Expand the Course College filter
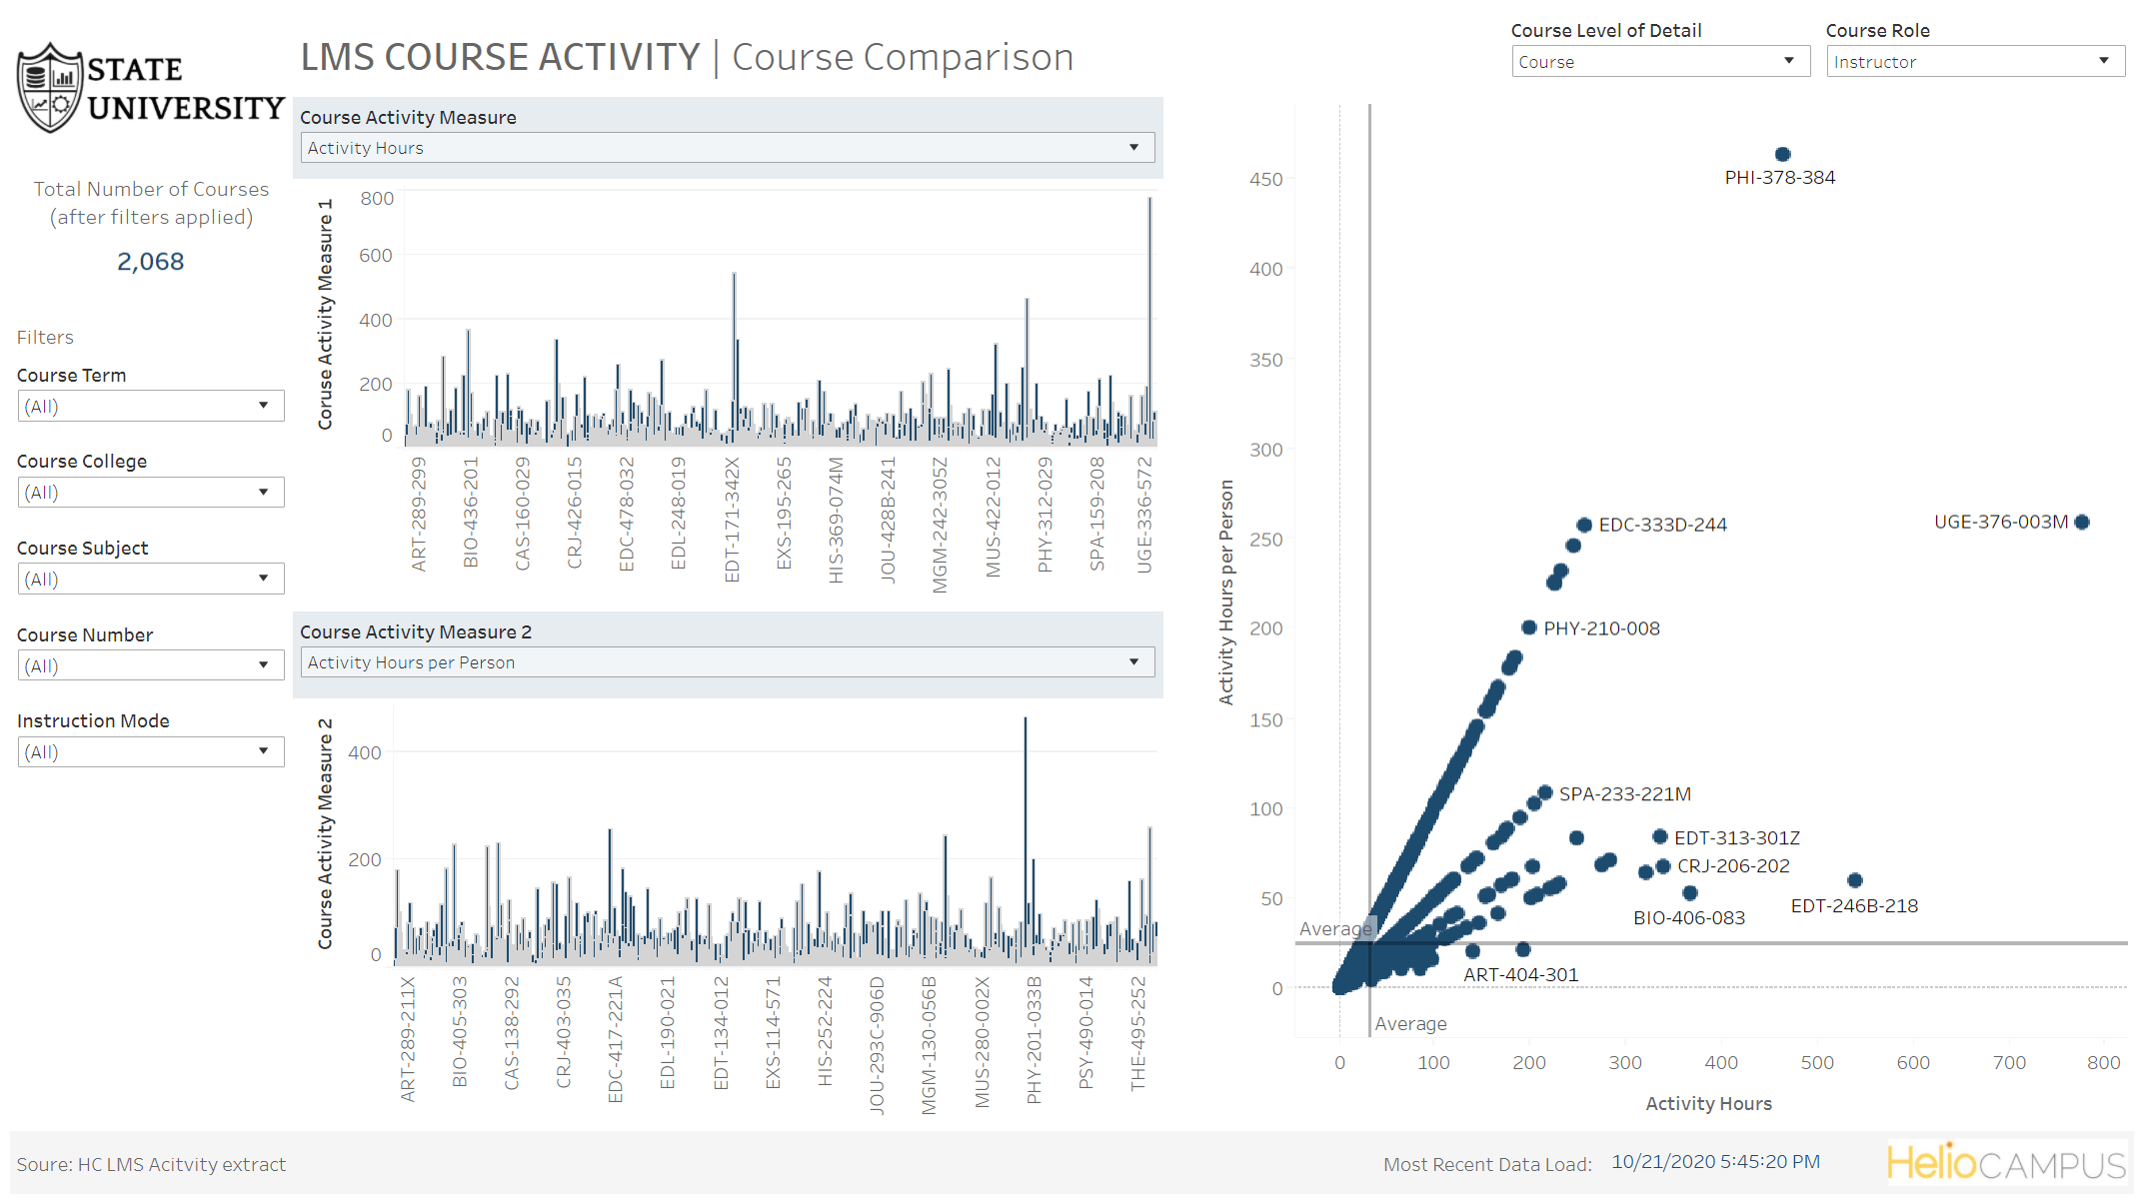2146x1201 pixels. click(150, 492)
